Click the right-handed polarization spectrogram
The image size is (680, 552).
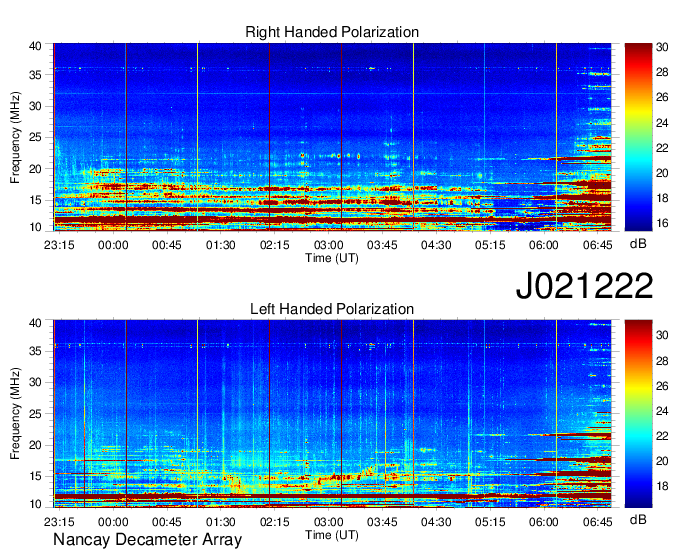[x=332, y=137]
